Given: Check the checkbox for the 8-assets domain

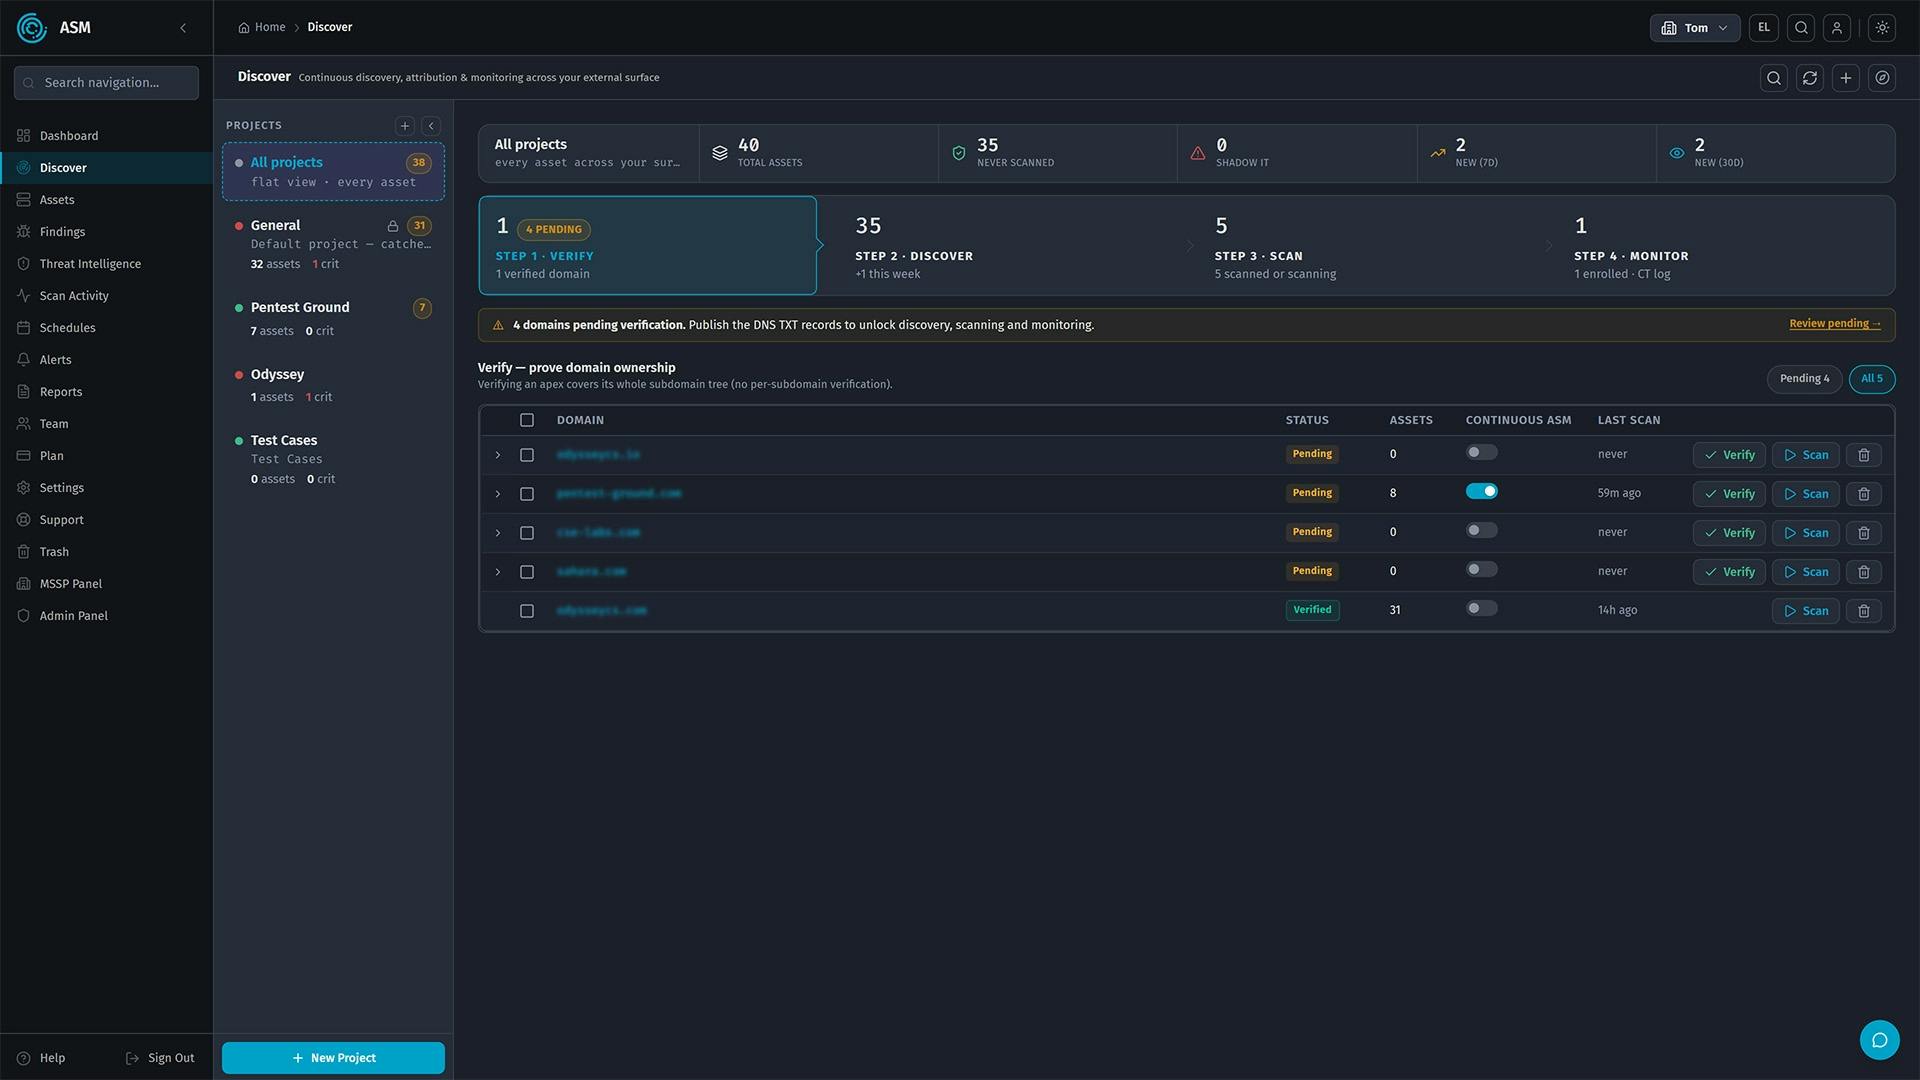Looking at the screenshot, I should pos(527,494).
